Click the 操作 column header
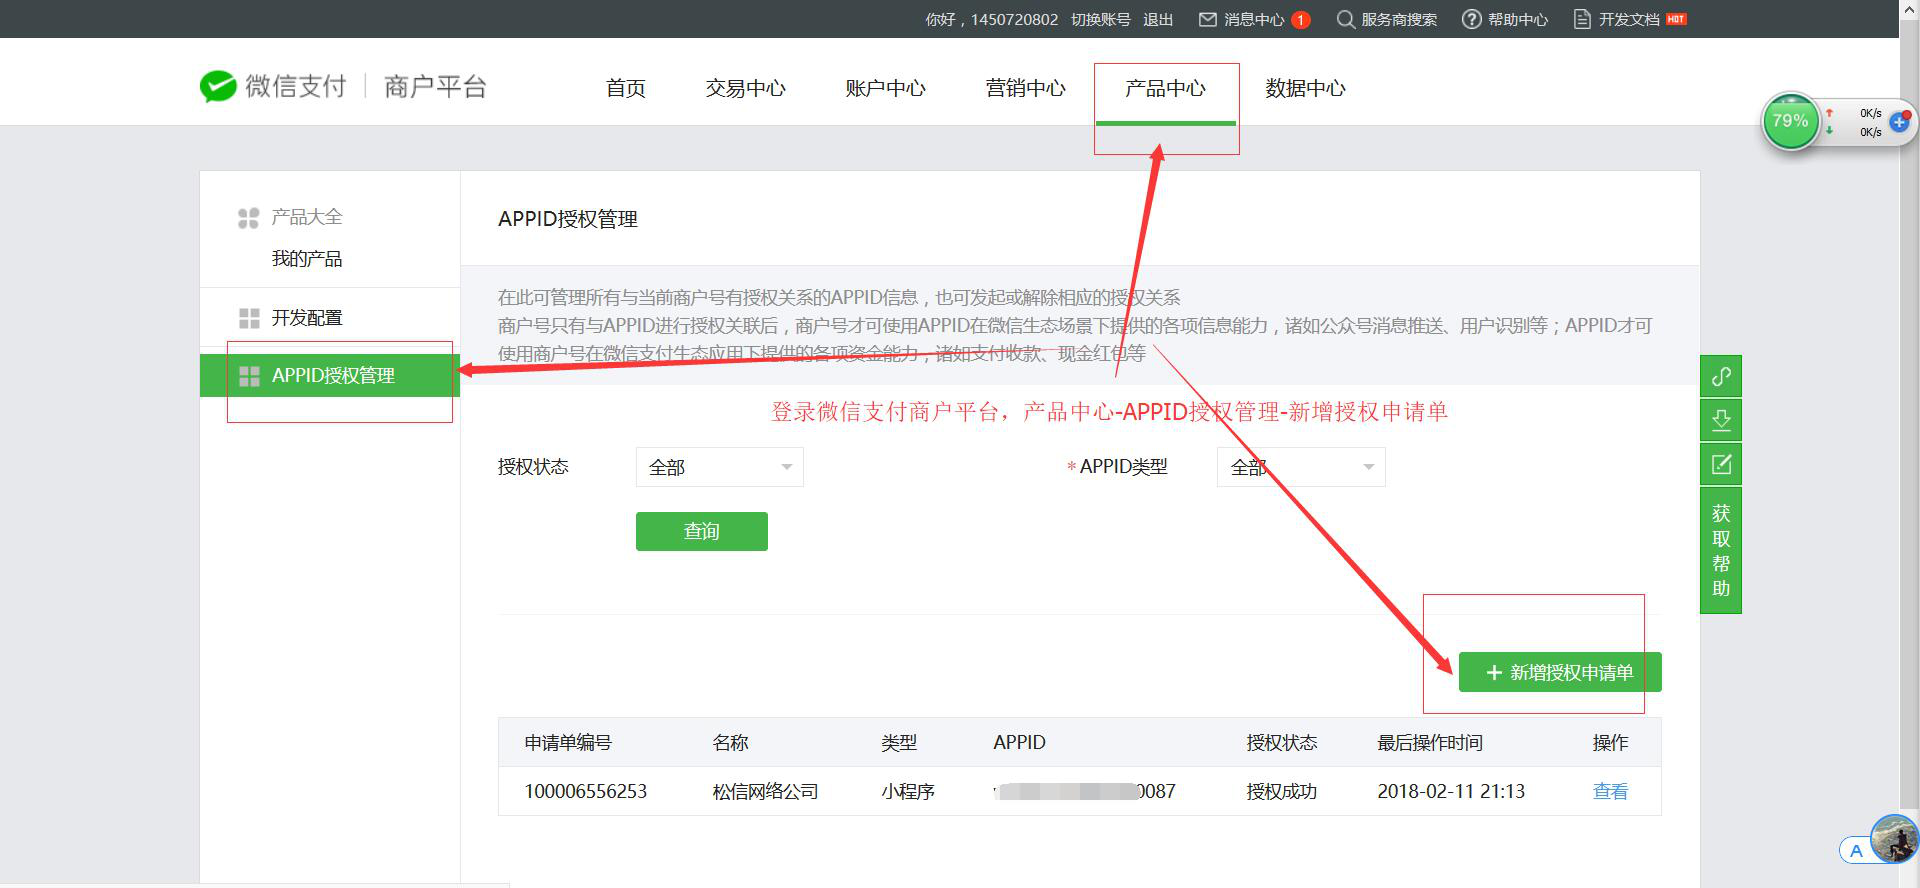The width and height of the screenshot is (1920, 888). point(1610,742)
